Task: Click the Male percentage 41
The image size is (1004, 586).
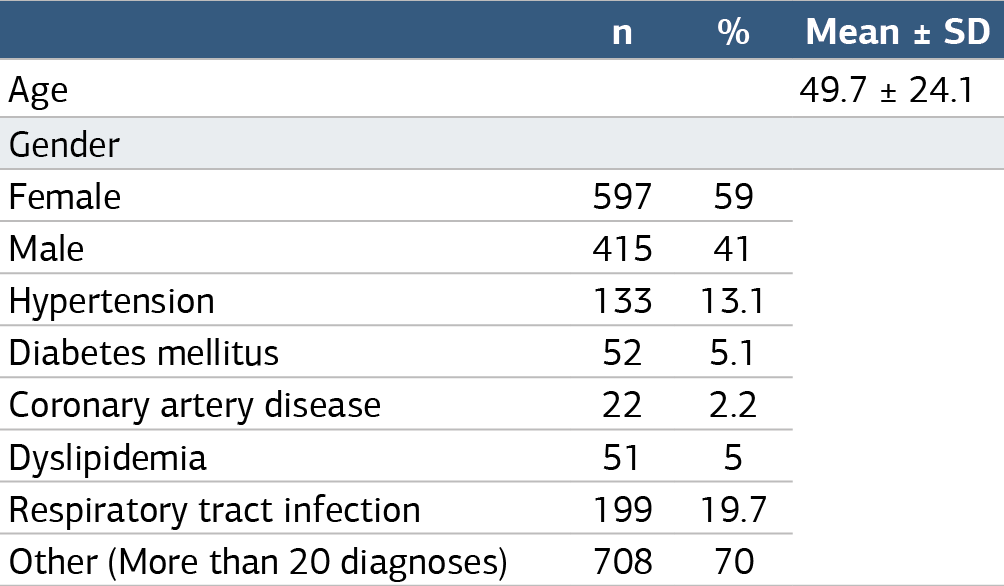Action: click(x=733, y=249)
